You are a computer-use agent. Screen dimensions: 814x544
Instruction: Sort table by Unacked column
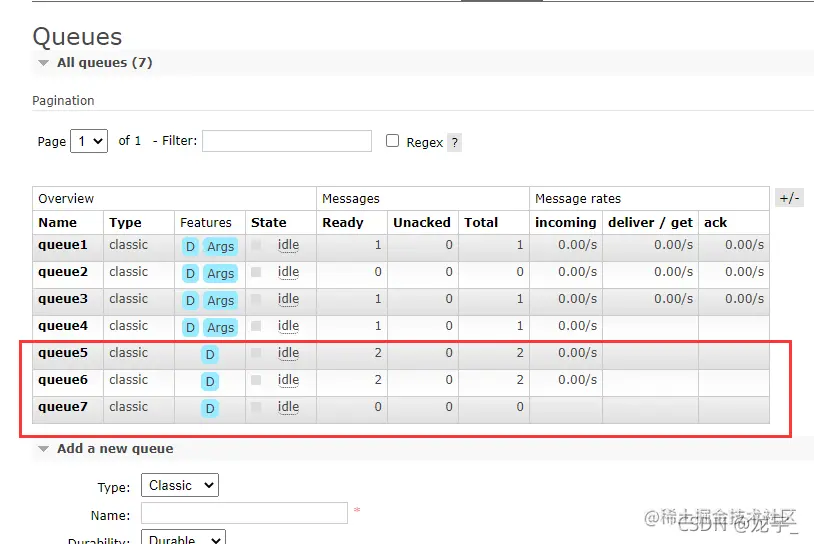pos(422,222)
